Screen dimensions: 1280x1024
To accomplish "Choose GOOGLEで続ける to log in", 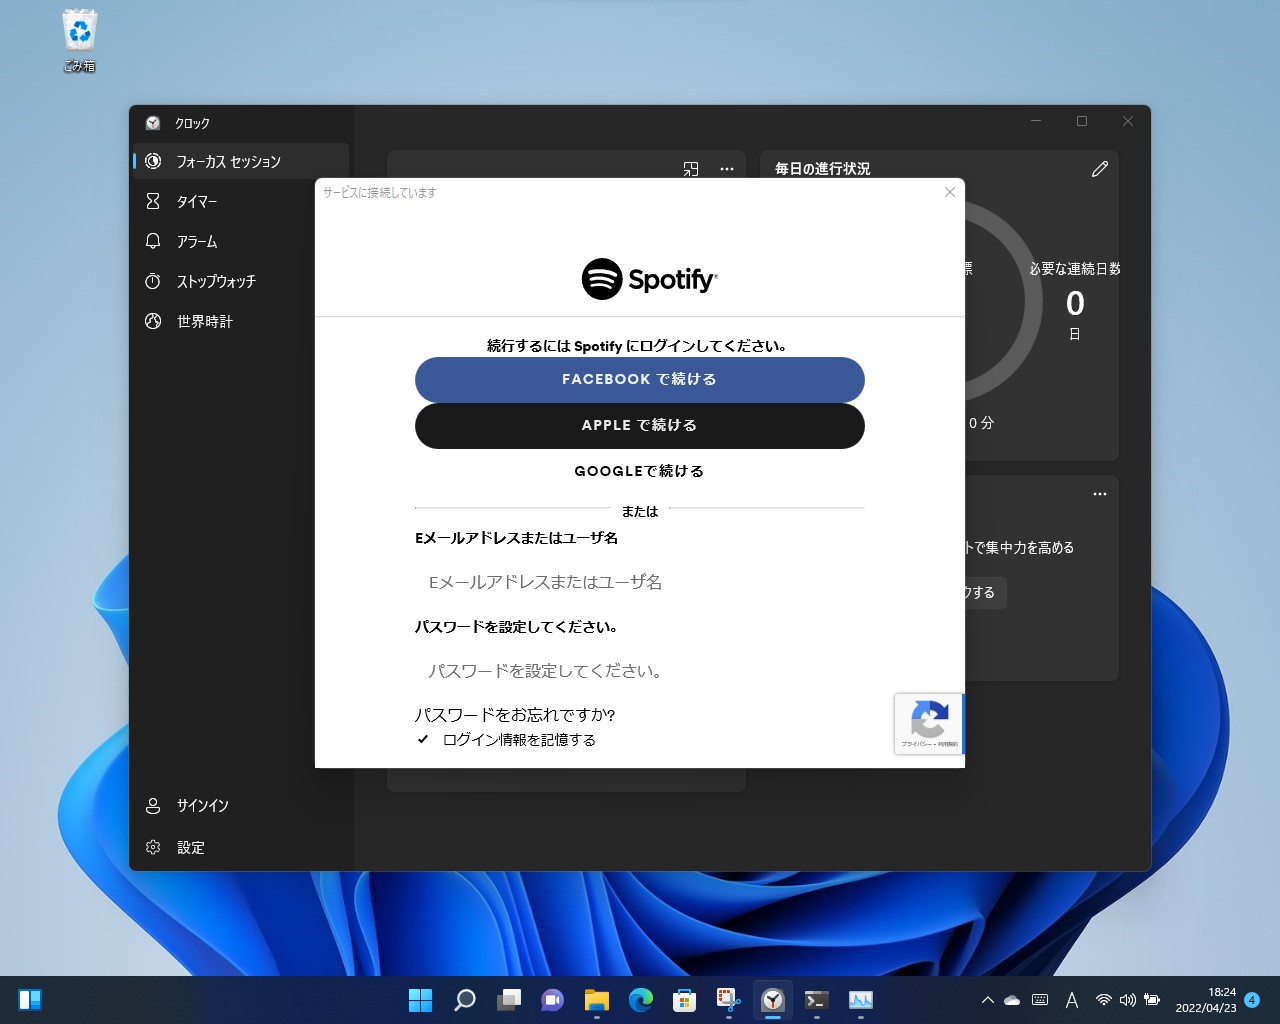I will [x=640, y=471].
